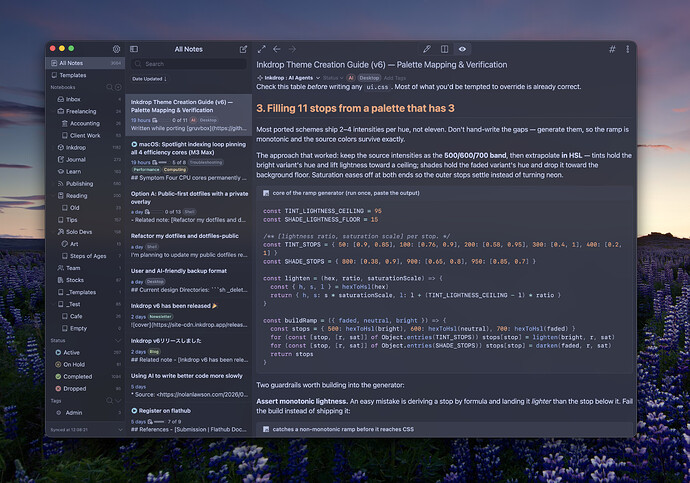
Task: Open the Art sub-notebook
Action: 85,244
